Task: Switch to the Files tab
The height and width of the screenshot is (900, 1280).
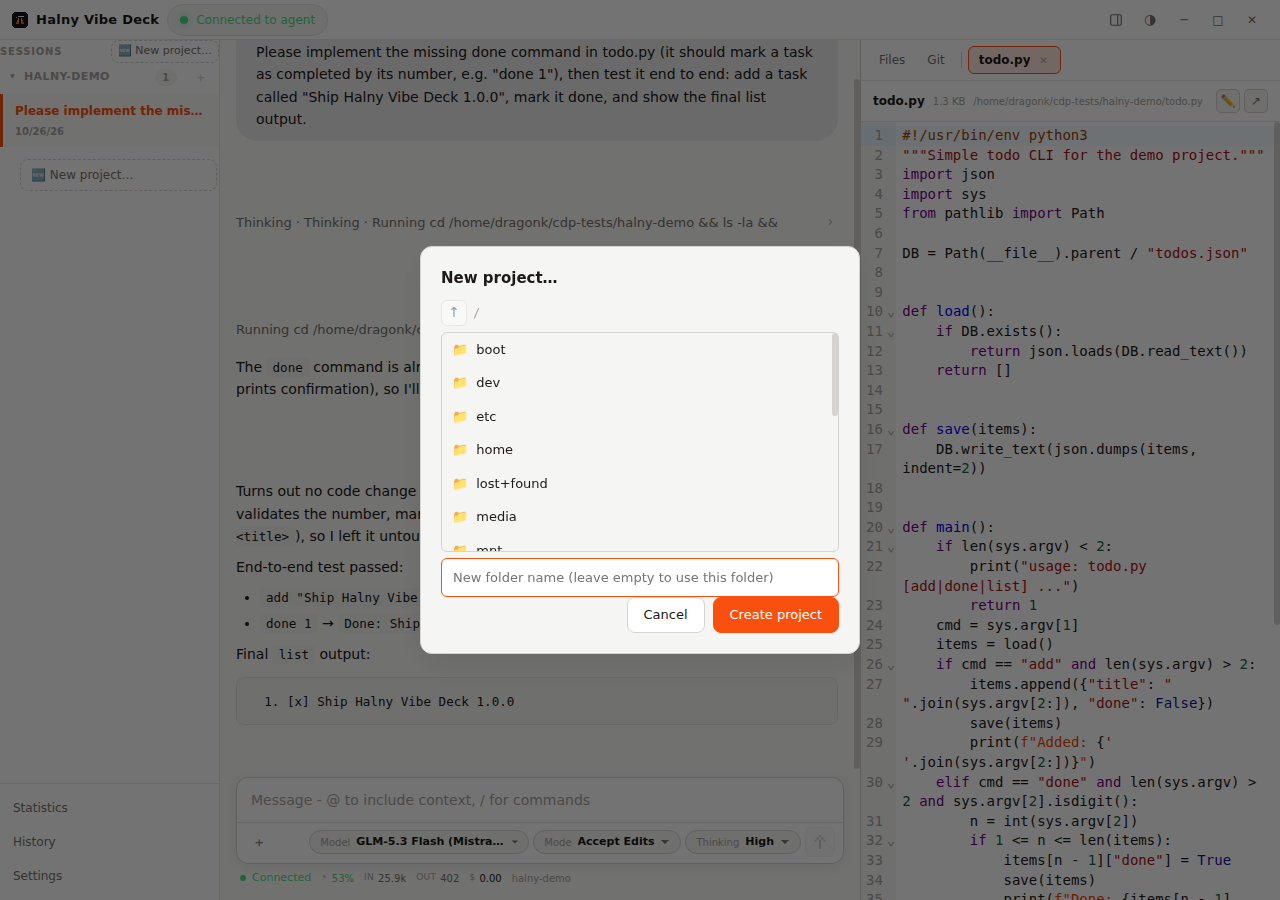Action: pyautogui.click(x=892, y=60)
